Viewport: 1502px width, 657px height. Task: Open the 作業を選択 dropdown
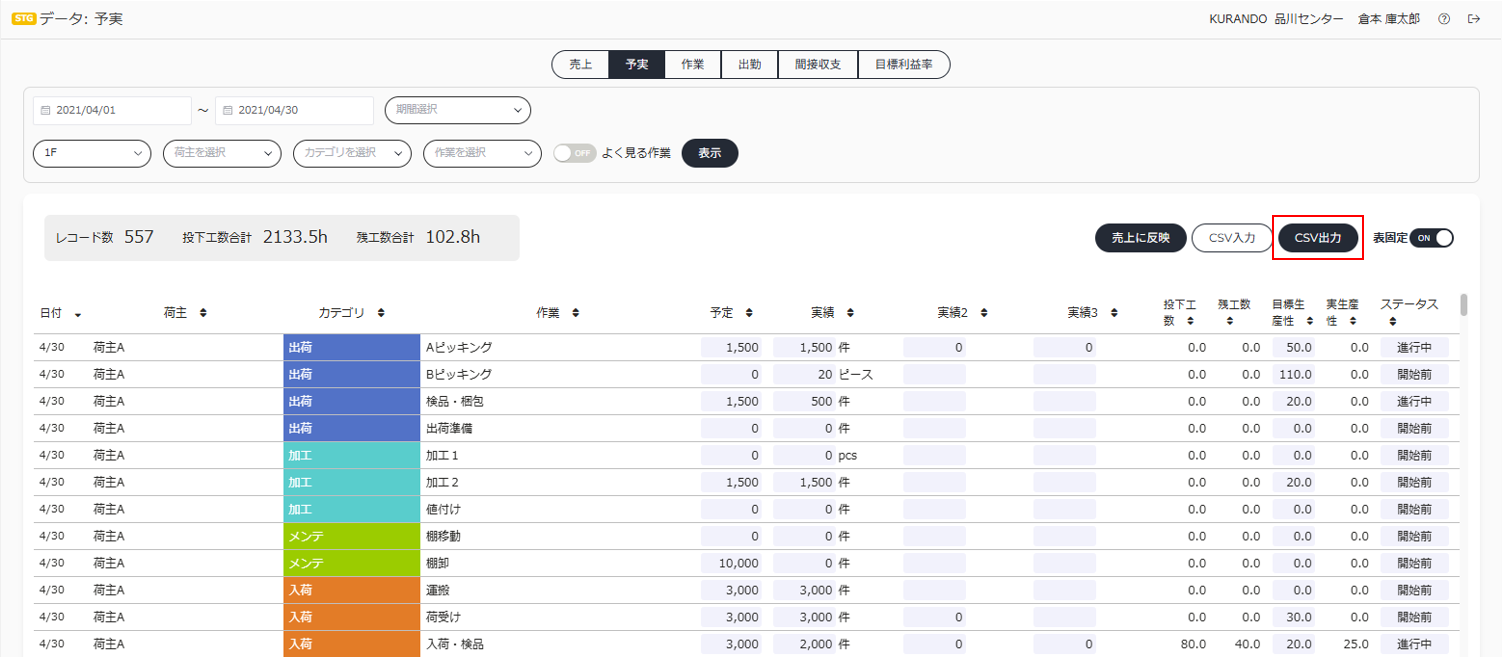[482, 153]
